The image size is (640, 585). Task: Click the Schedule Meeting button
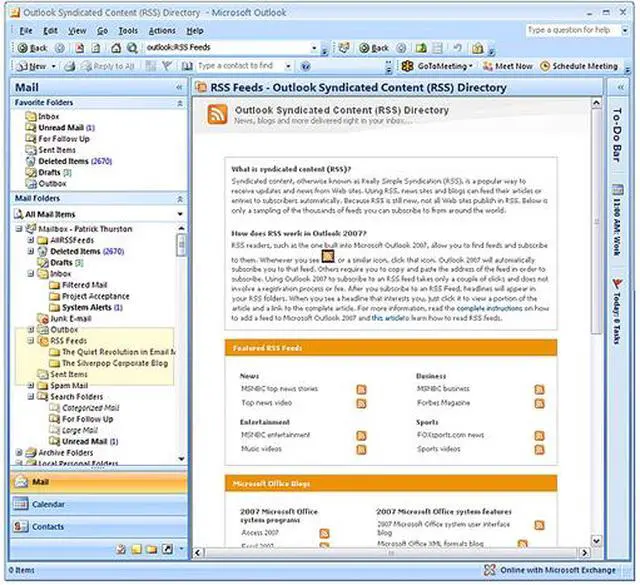click(579, 66)
